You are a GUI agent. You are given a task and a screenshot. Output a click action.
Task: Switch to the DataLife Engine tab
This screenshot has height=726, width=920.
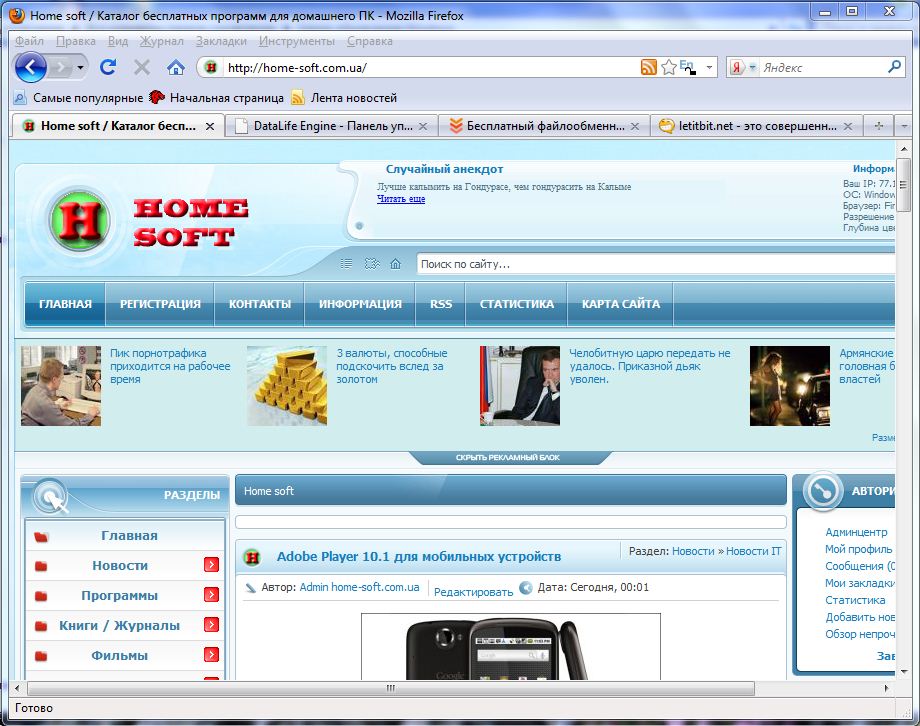(325, 126)
